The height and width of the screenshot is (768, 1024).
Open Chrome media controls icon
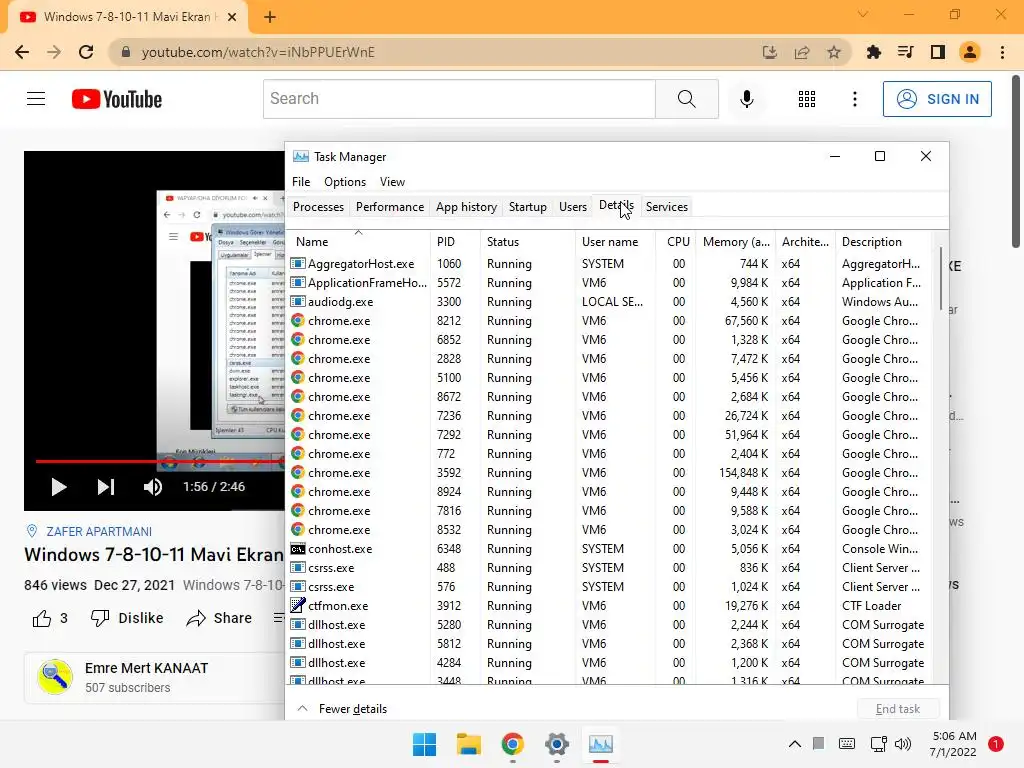coord(905,52)
